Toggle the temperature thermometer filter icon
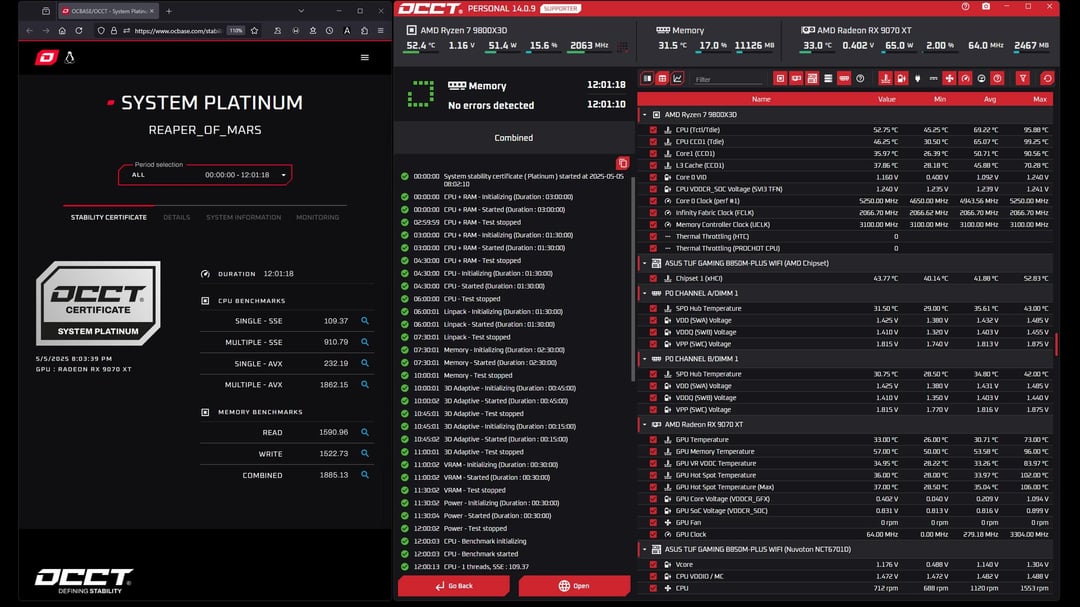Screen dimensions: 1080x607 pos(885,79)
